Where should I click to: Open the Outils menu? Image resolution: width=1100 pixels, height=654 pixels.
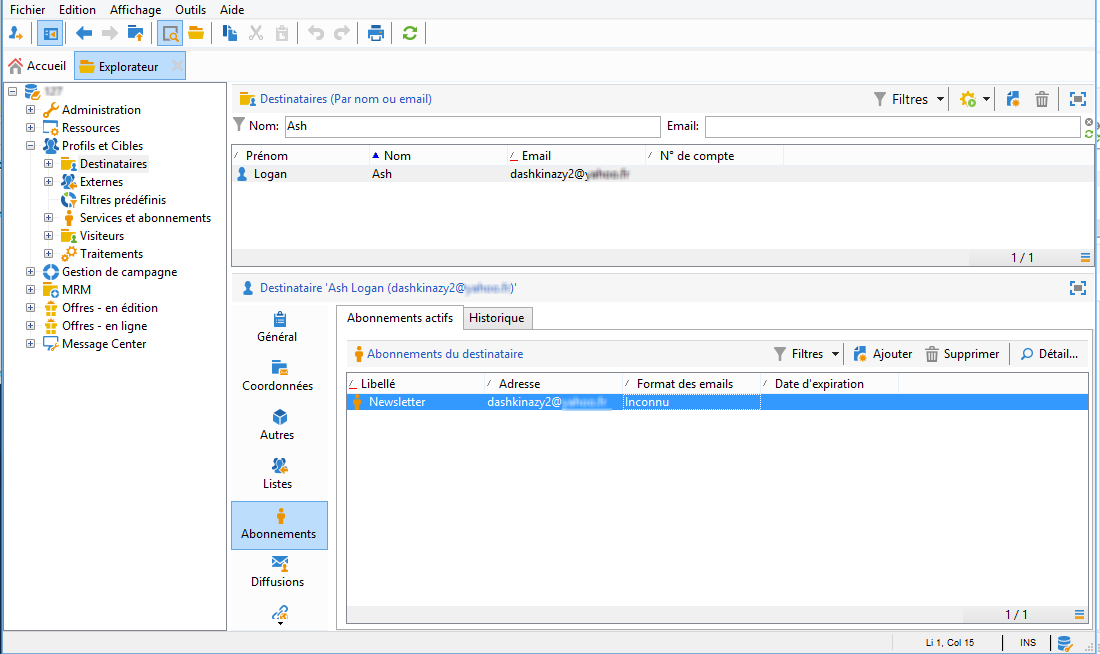coord(190,10)
